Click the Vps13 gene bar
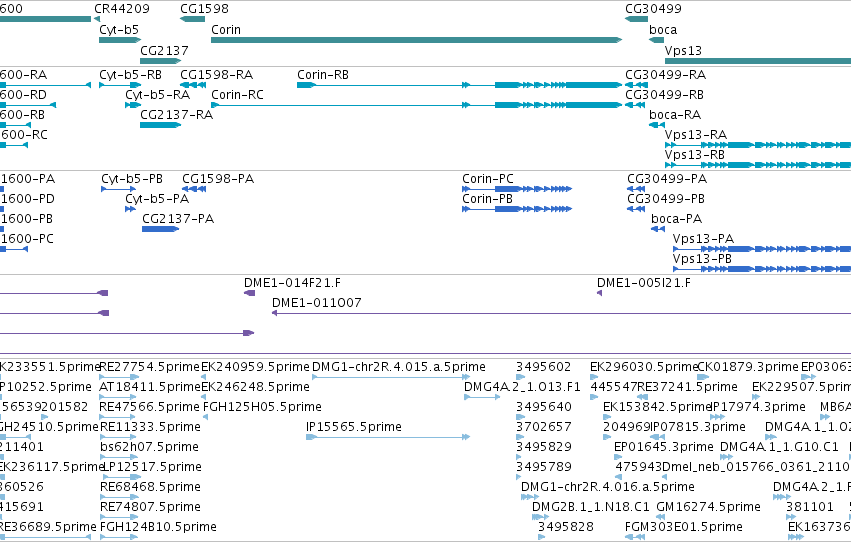The image size is (851, 542). (758, 61)
